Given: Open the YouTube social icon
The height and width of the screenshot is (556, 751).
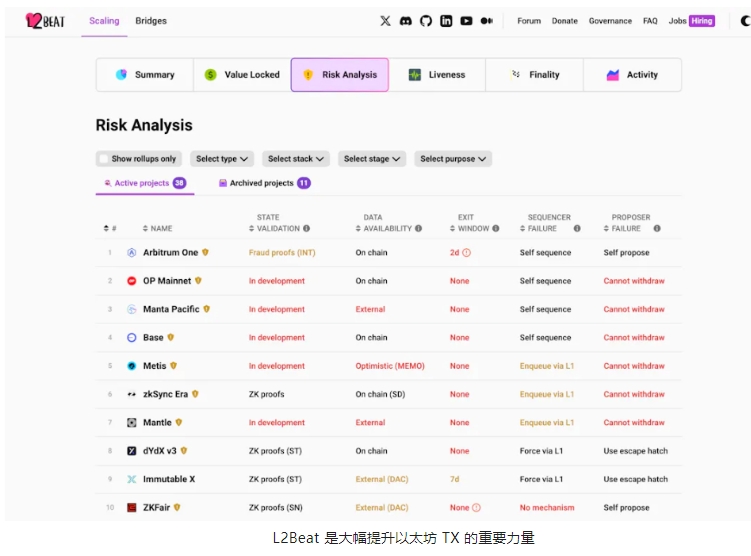Looking at the screenshot, I should pyautogui.click(x=466, y=21).
